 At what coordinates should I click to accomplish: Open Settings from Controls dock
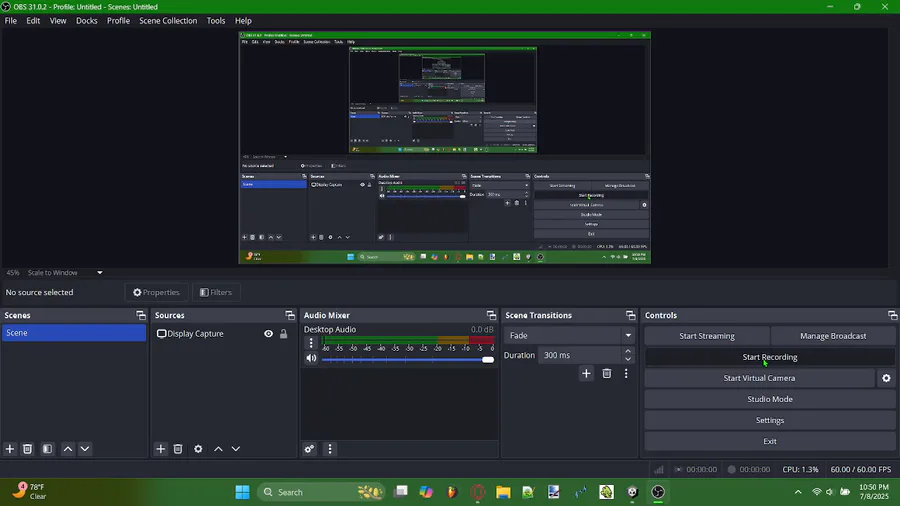point(770,420)
